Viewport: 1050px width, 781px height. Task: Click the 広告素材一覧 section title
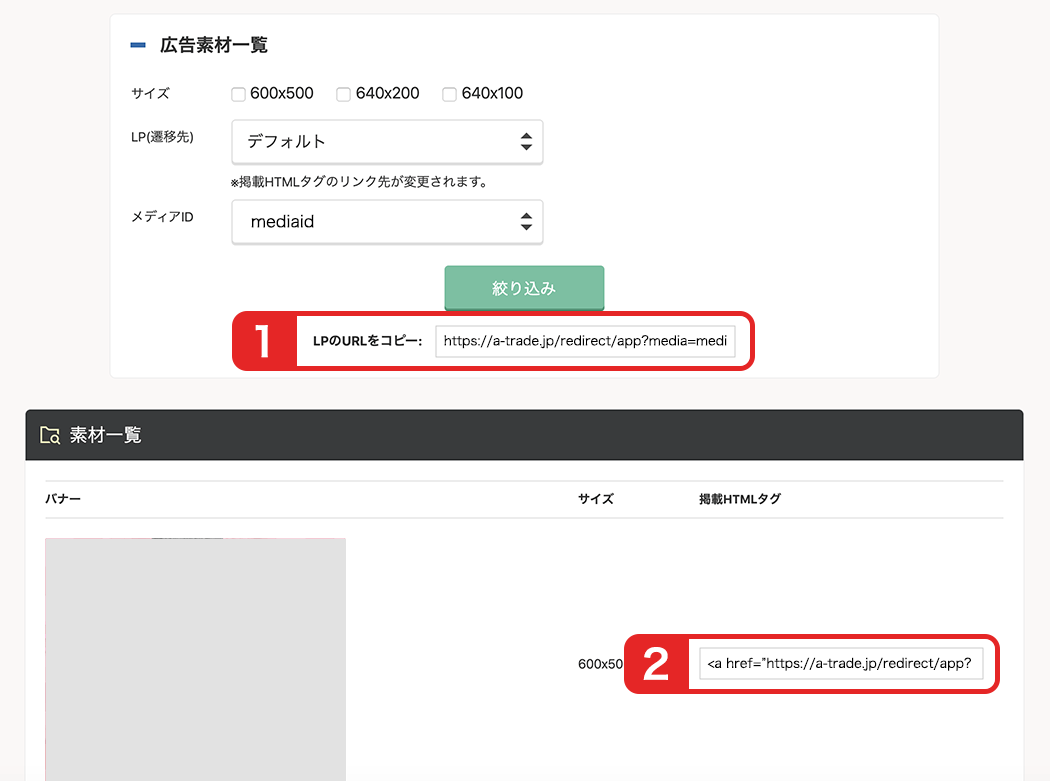pyautogui.click(x=213, y=46)
